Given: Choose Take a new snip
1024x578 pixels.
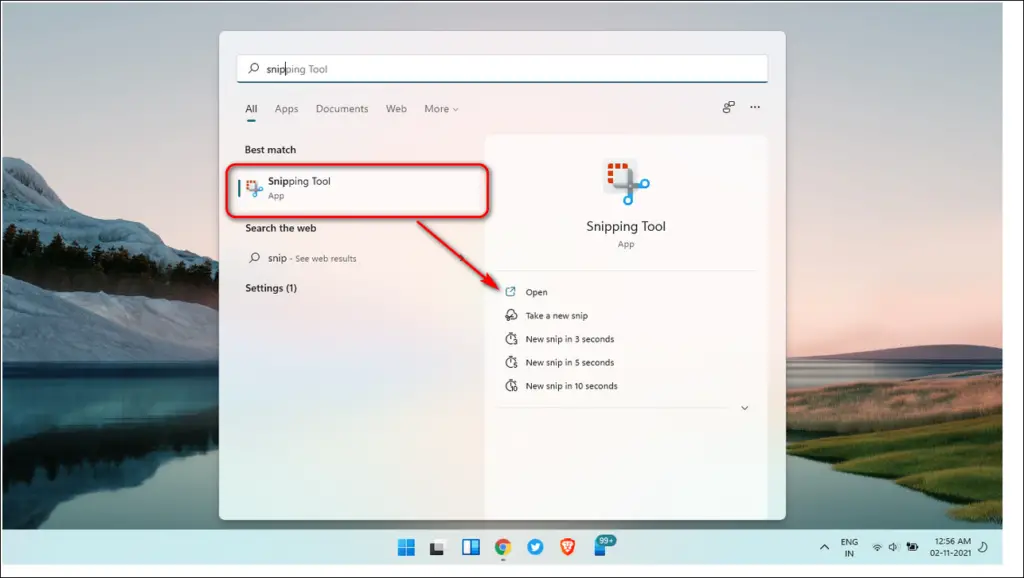Looking at the screenshot, I should pyautogui.click(x=556, y=315).
